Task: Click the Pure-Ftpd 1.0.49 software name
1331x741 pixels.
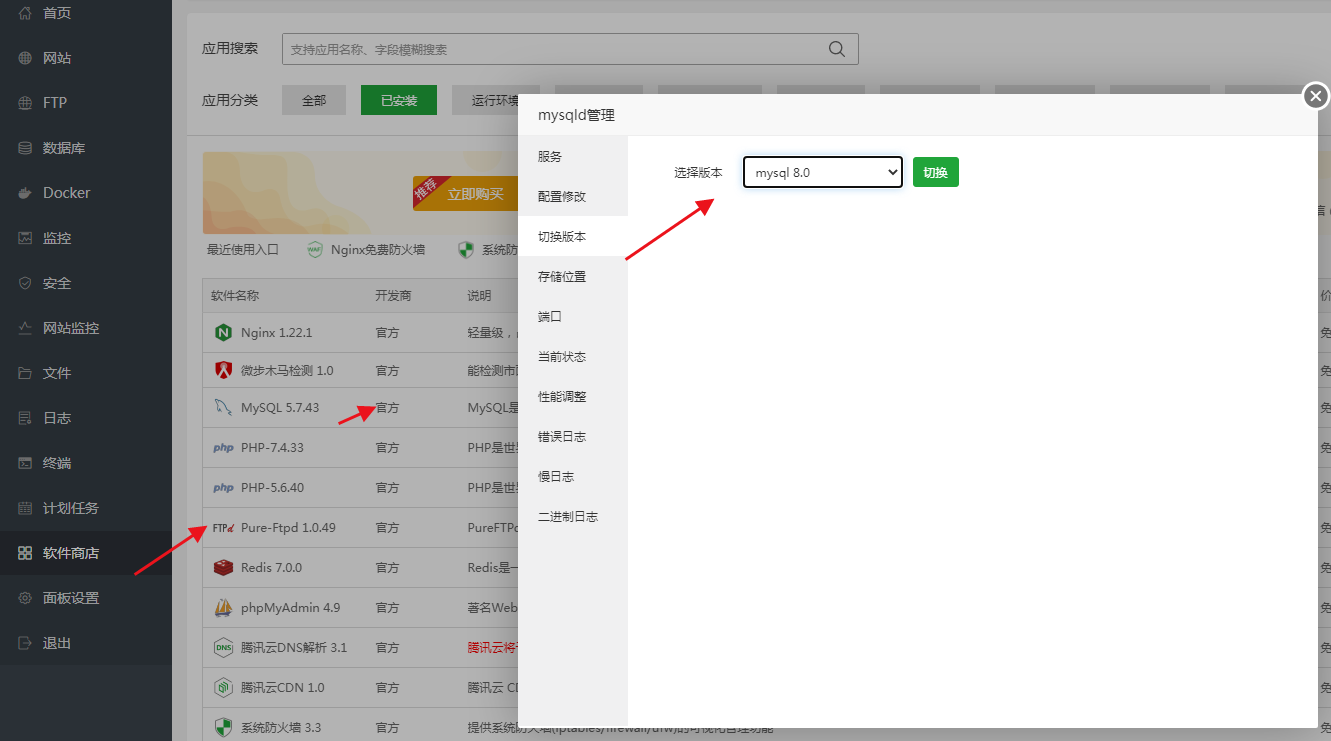Action: pos(288,528)
